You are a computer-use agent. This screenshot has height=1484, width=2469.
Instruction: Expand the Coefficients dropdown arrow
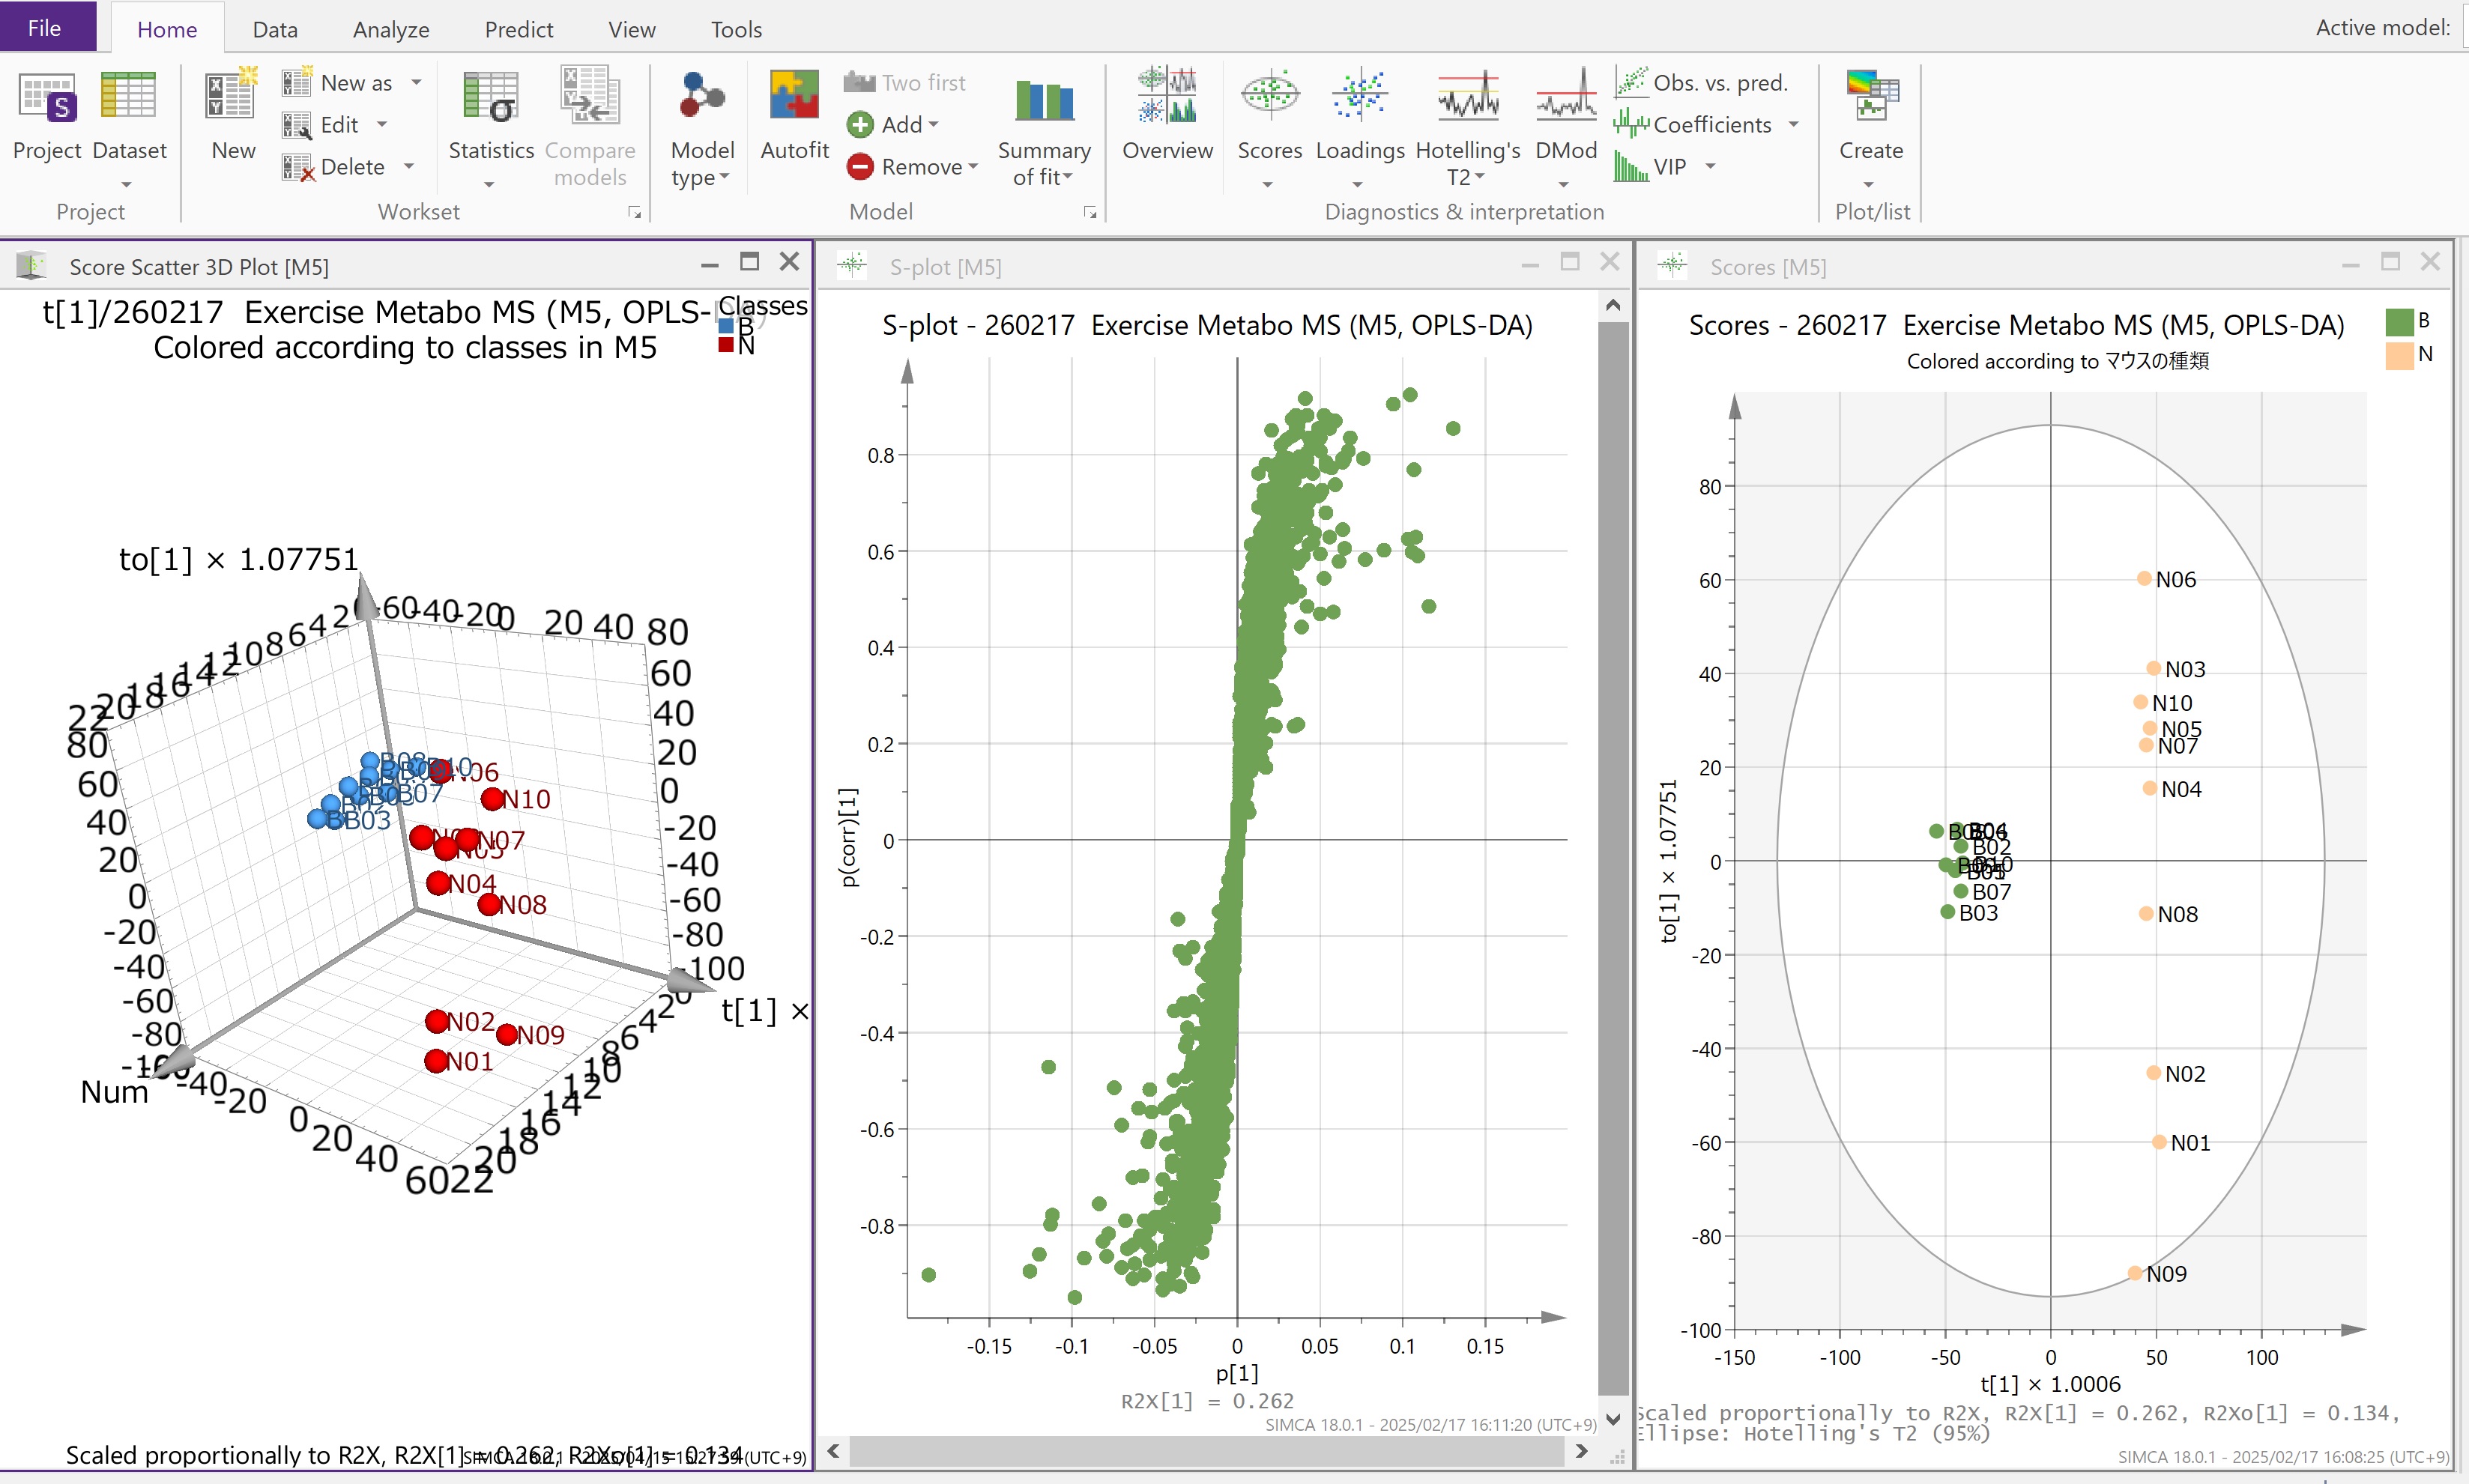coord(1793,125)
